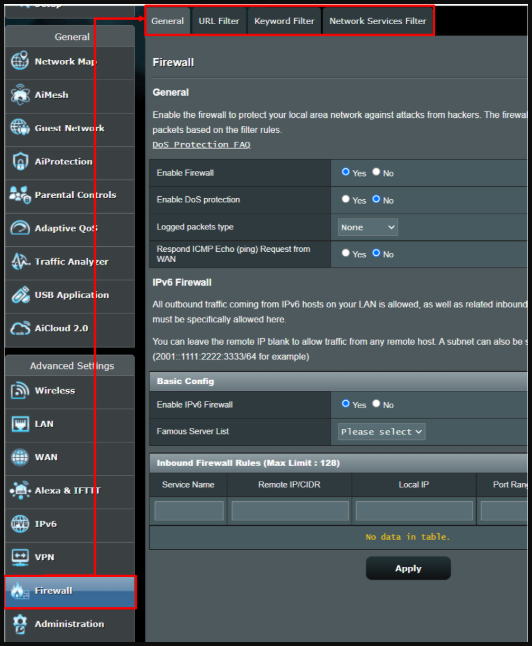Open the Parental Controls menu item
The height and width of the screenshot is (646, 532).
click(70, 196)
